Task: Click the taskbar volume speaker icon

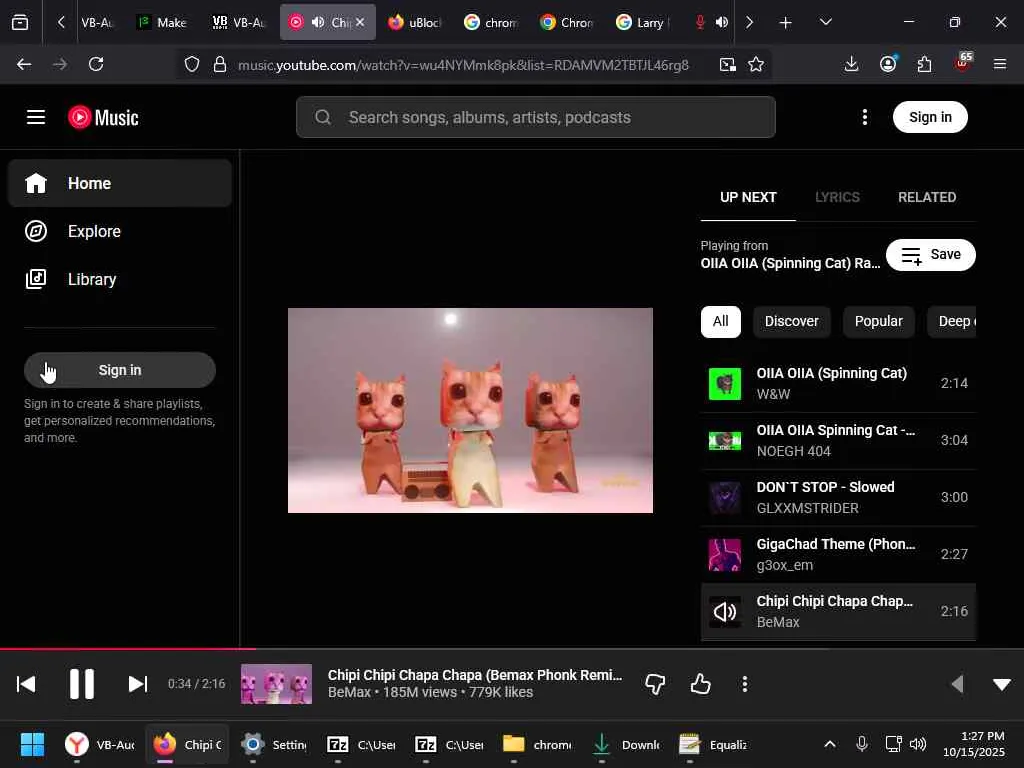Action: (918, 744)
